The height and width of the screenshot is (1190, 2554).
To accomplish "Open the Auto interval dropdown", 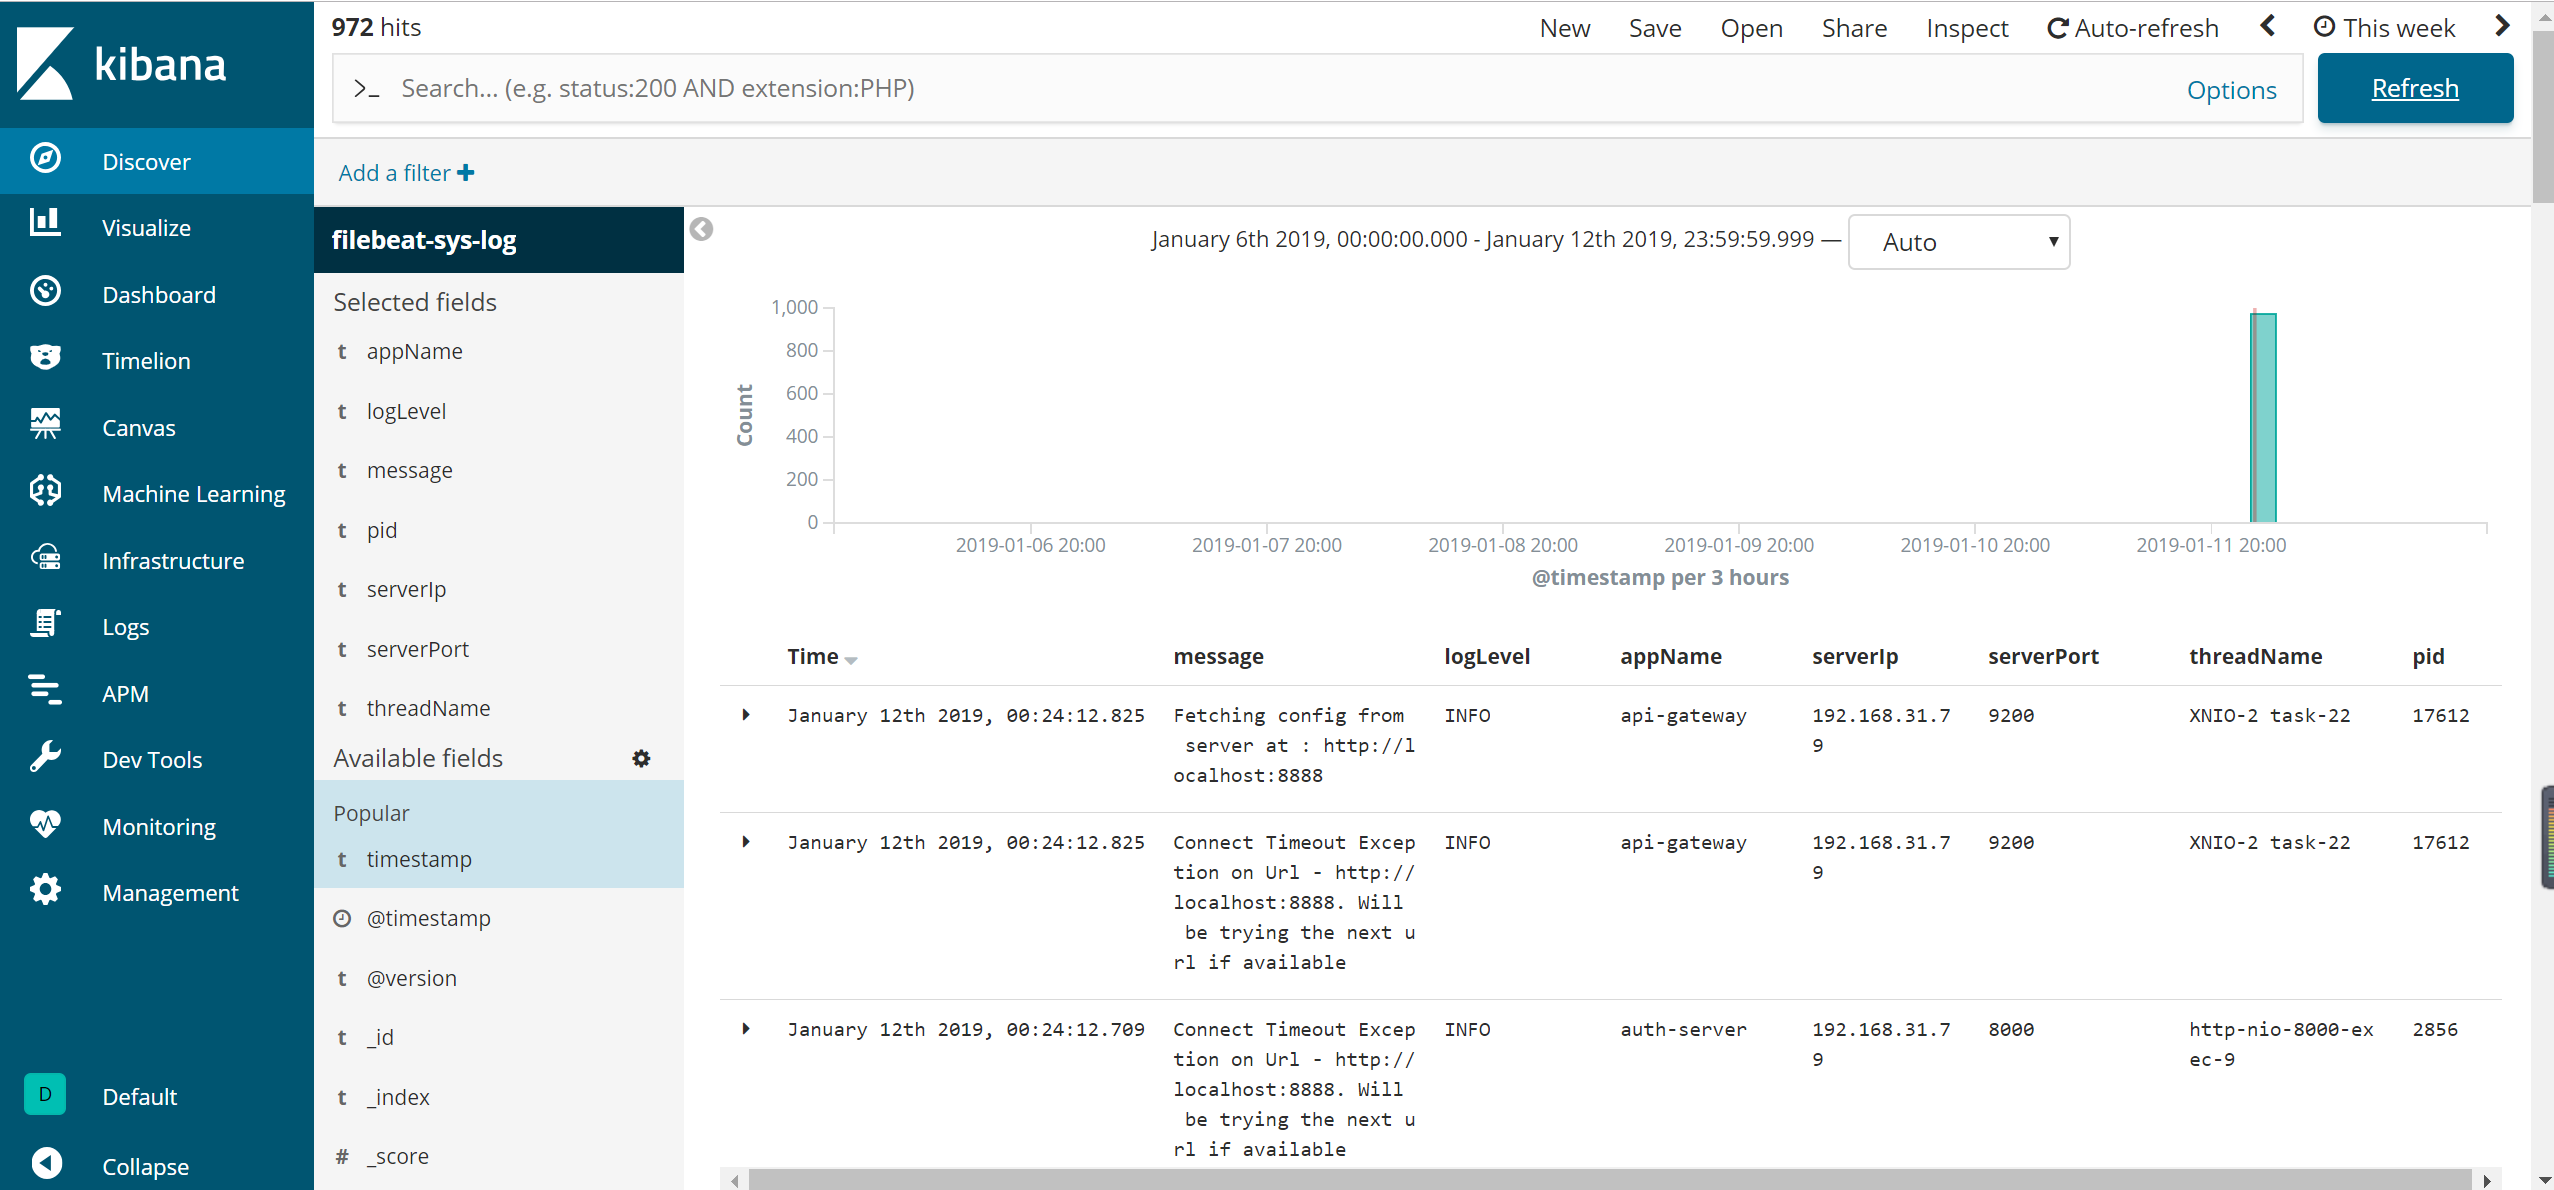I will [1958, 242].
